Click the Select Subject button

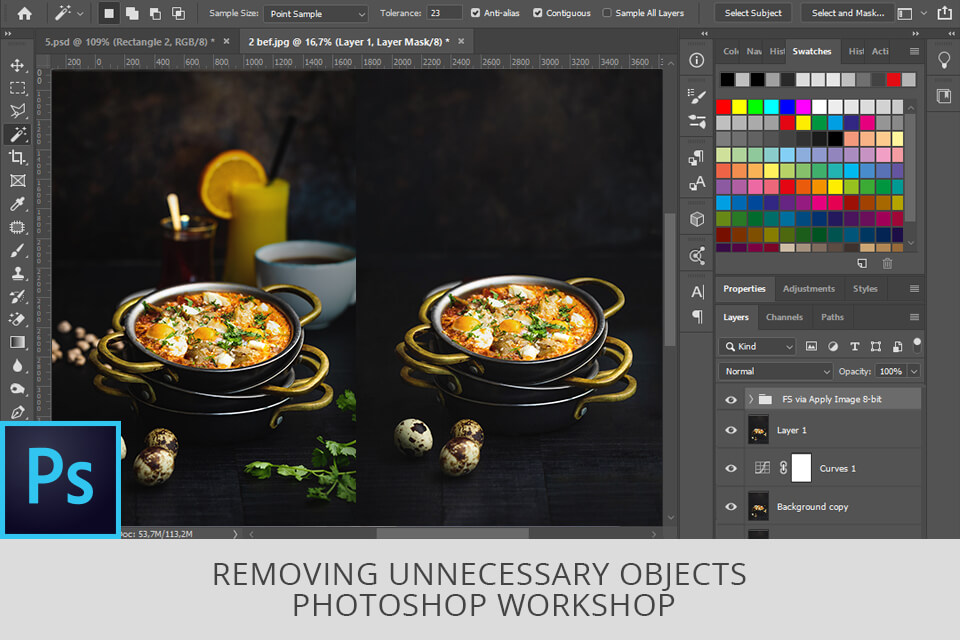(x=752, y=13)
